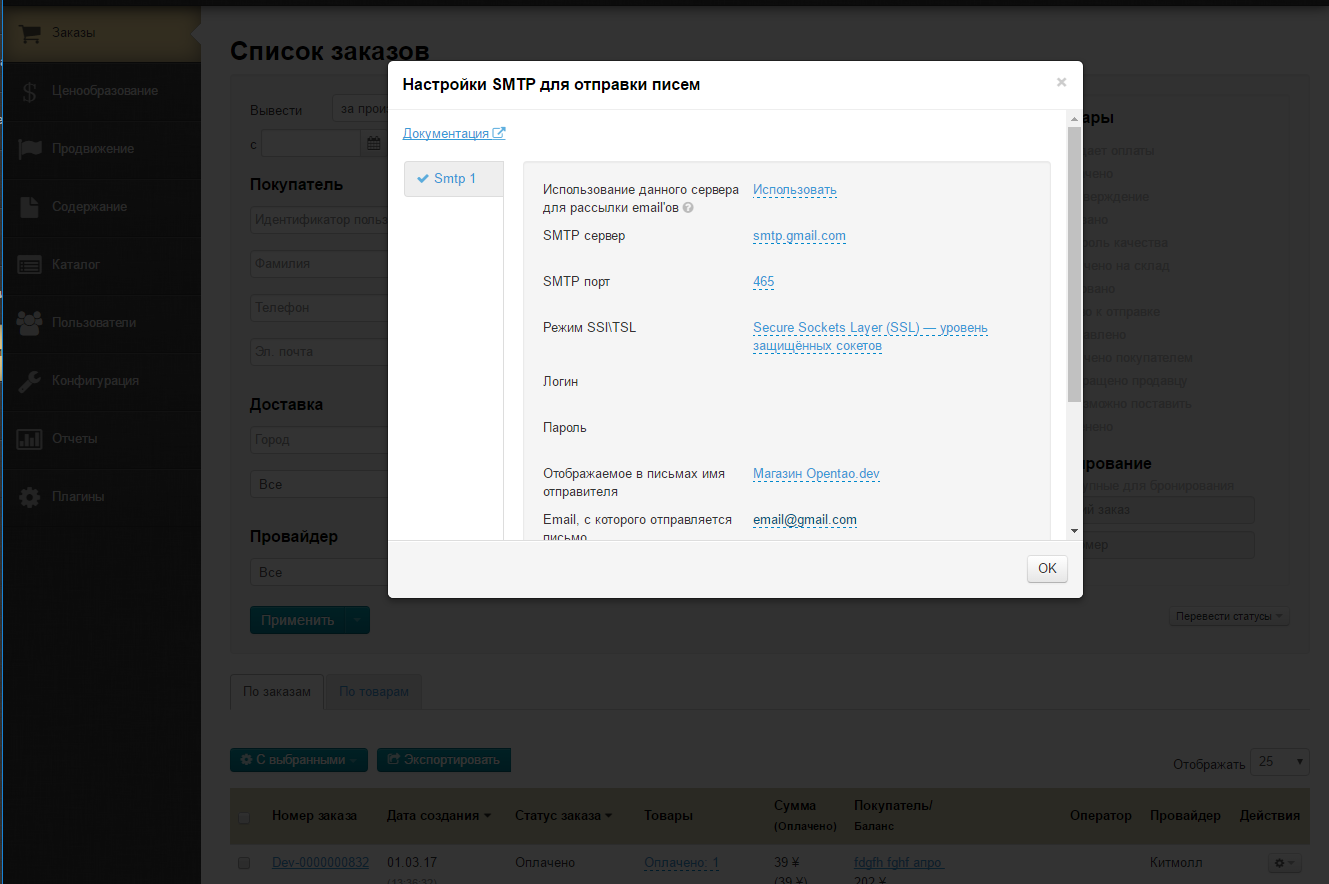The image size is (1329, 884).
Task: Open Продвижение menu item
Action: click(x=100, y=149)
